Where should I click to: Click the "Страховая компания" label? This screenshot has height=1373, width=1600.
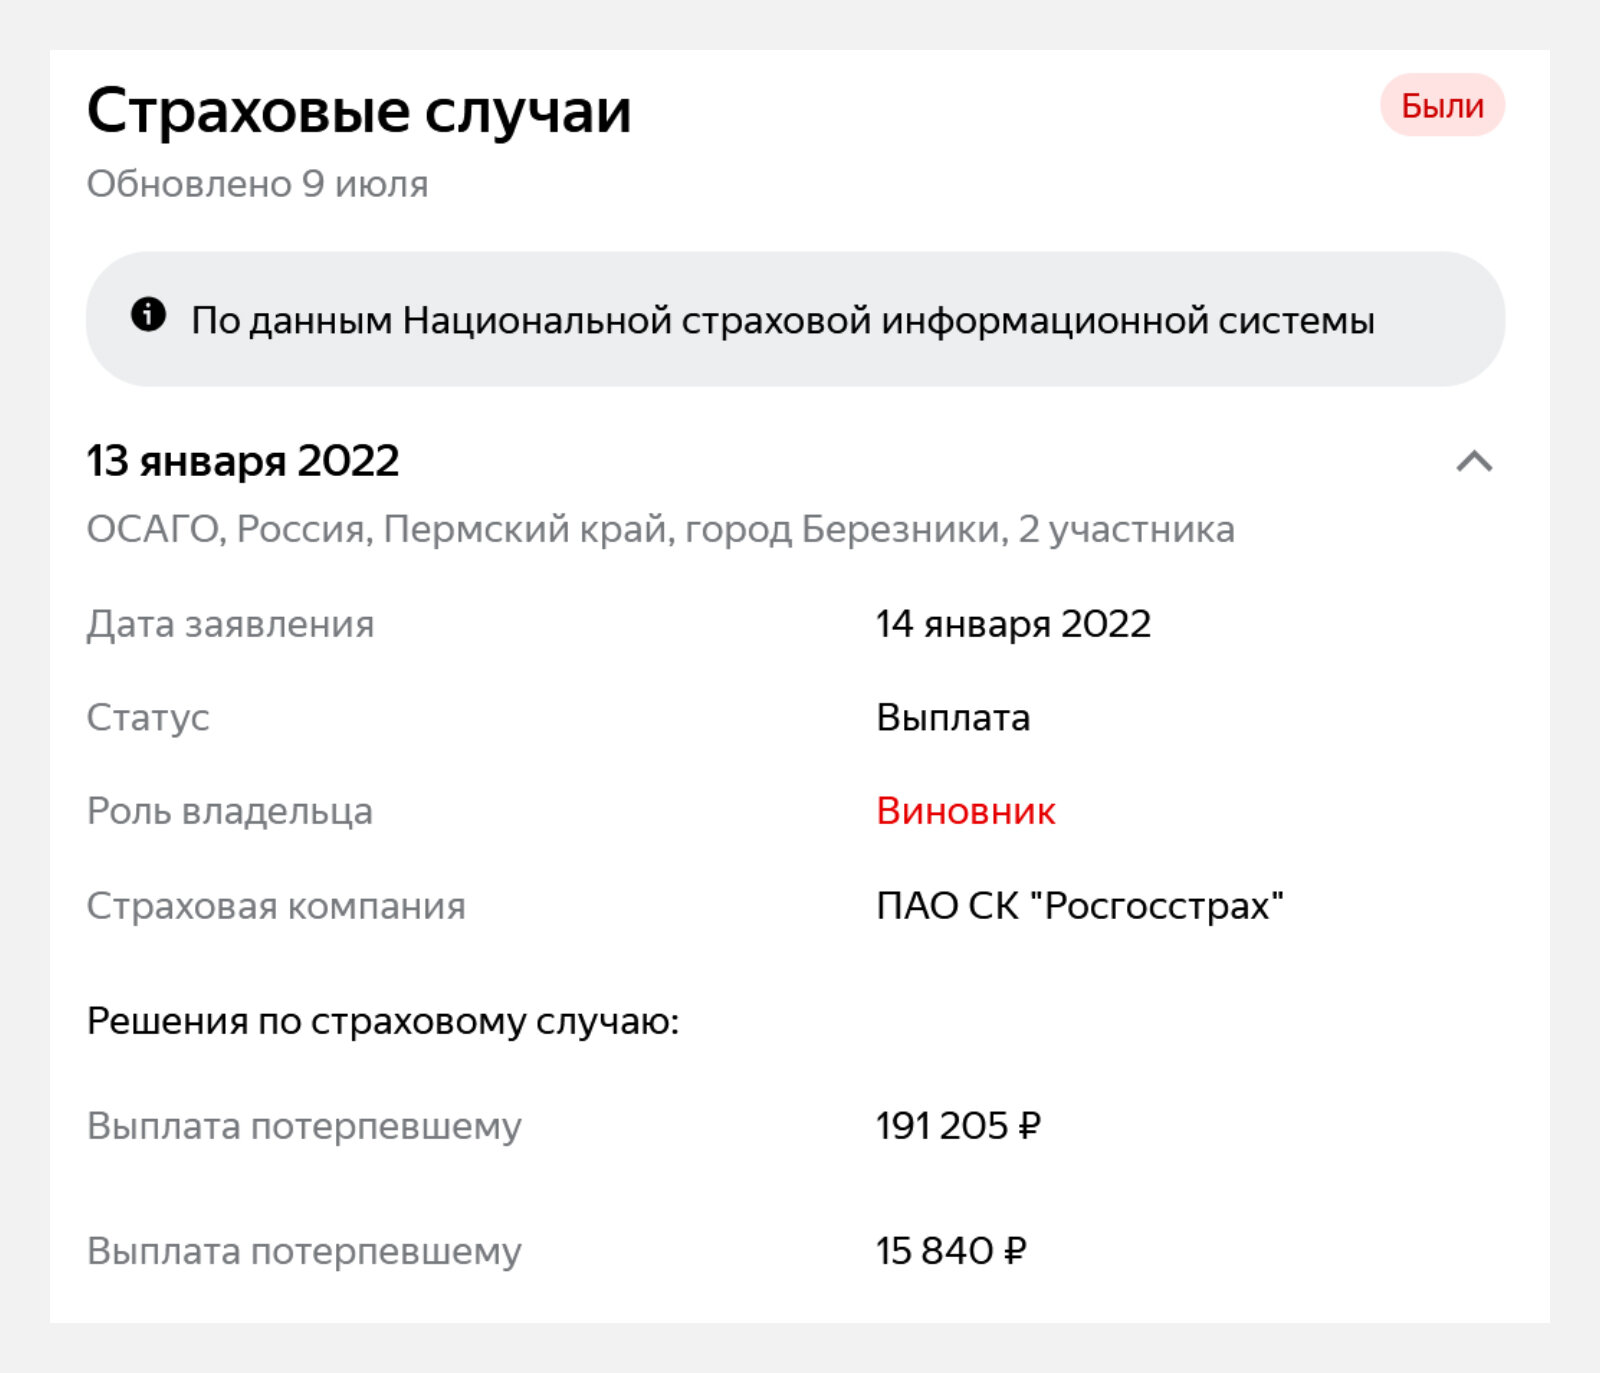(x=276, y=905)
